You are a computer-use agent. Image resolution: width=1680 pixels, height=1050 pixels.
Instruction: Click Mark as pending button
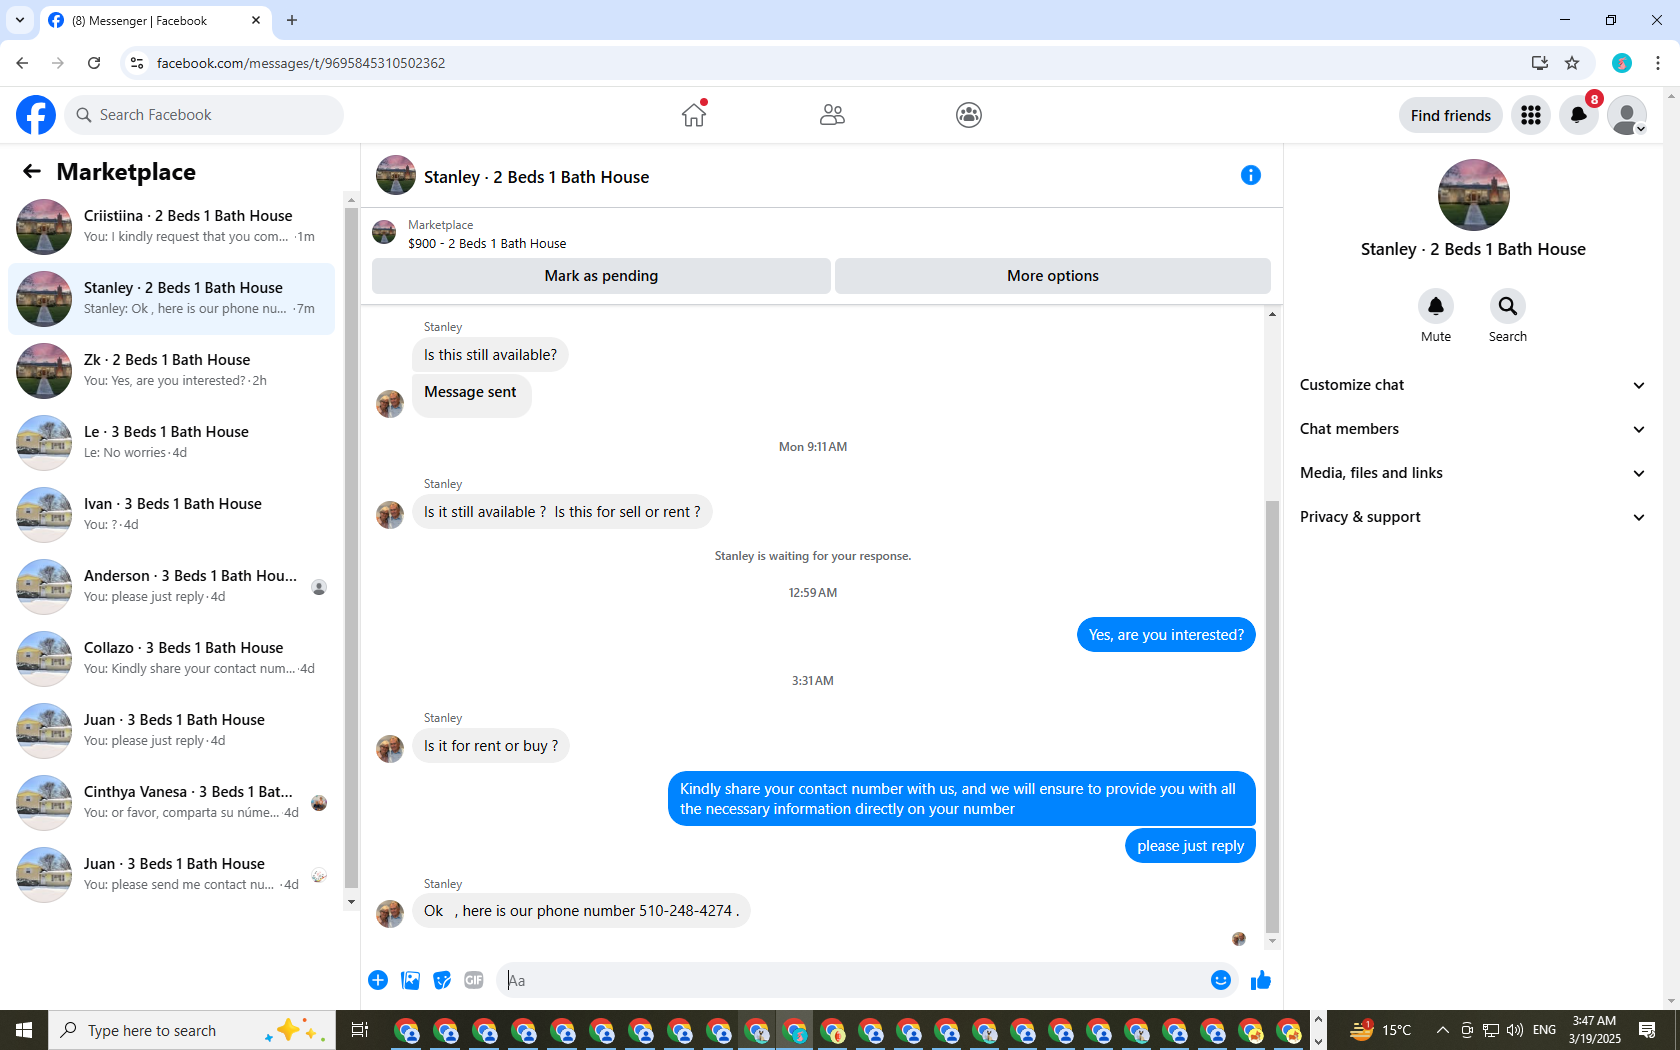pos(601,276)
